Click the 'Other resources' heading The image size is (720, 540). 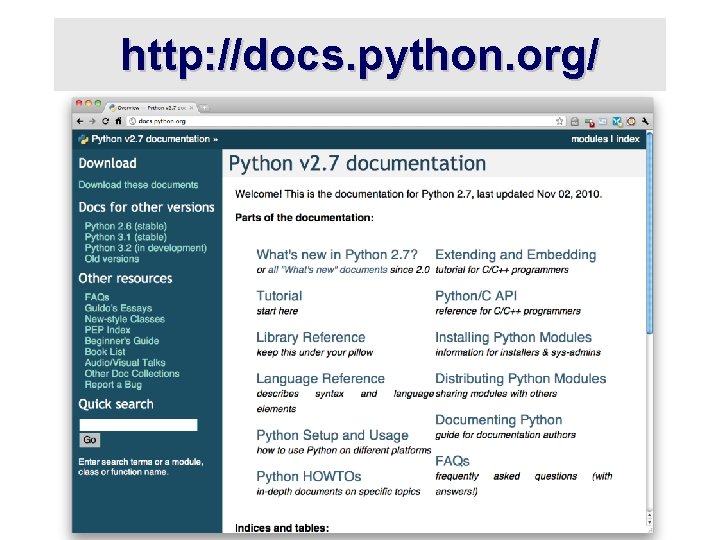pos(125,278)
